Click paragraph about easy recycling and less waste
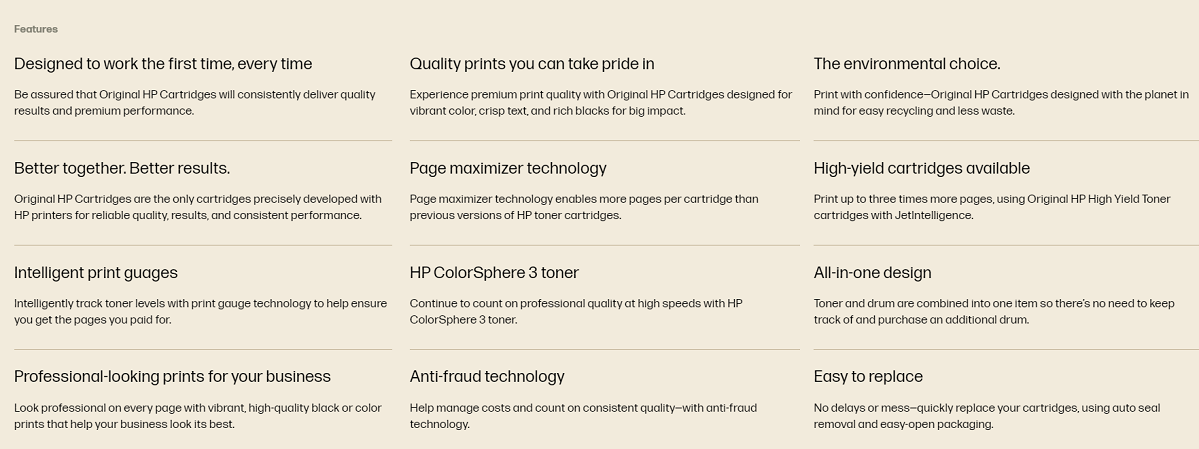 [x=1001, y=102]
